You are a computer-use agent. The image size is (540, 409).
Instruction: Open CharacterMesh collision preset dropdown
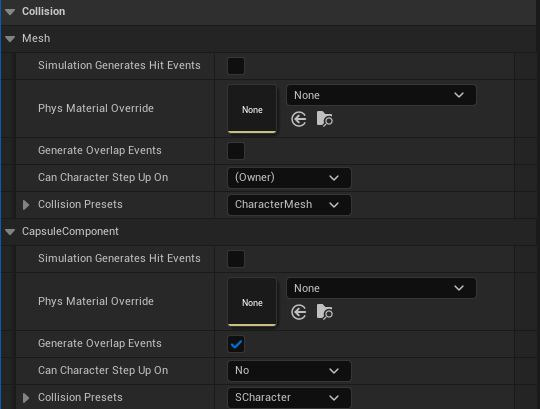(289, 205)
